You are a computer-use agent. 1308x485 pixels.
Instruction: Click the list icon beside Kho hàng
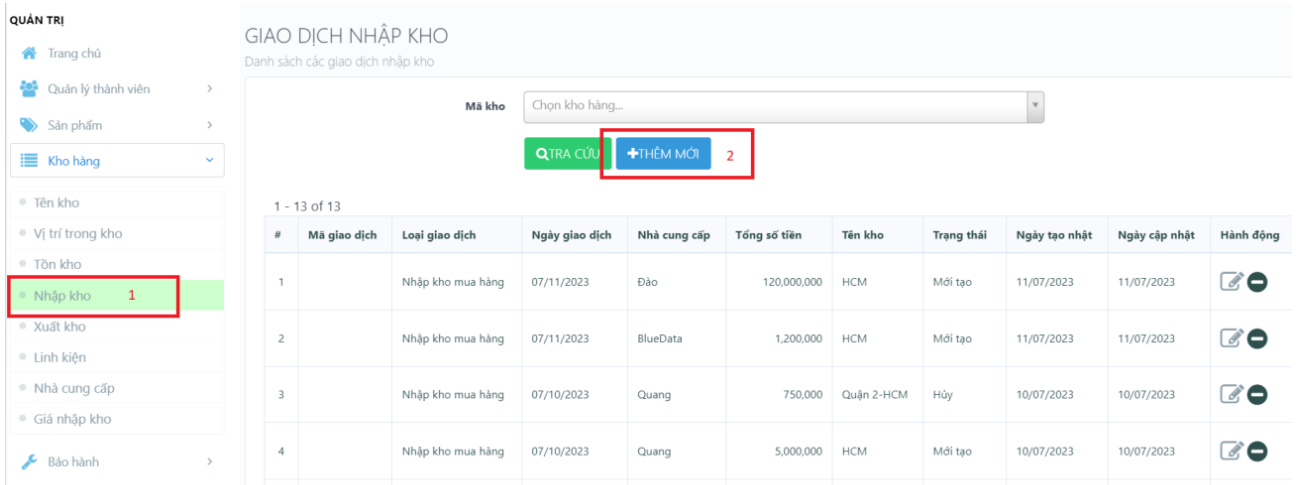click(29, 161)
